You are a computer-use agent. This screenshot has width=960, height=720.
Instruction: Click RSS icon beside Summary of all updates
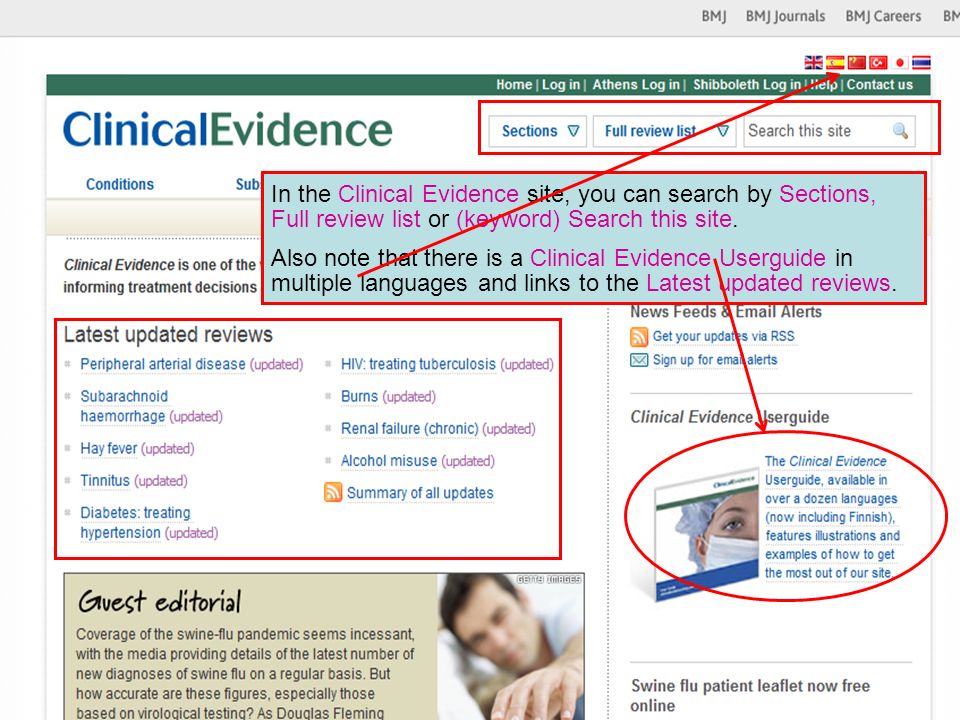coord(332,492)
